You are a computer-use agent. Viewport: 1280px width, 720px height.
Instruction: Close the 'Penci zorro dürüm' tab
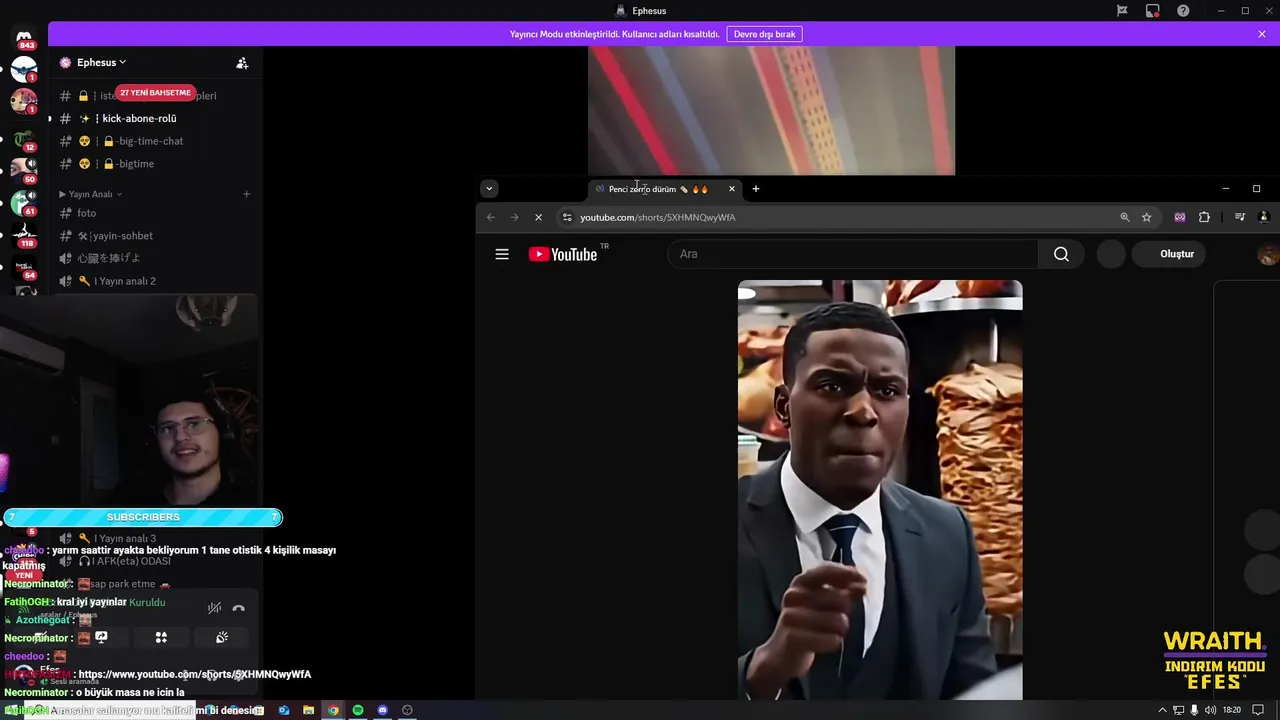pos(731,189)
